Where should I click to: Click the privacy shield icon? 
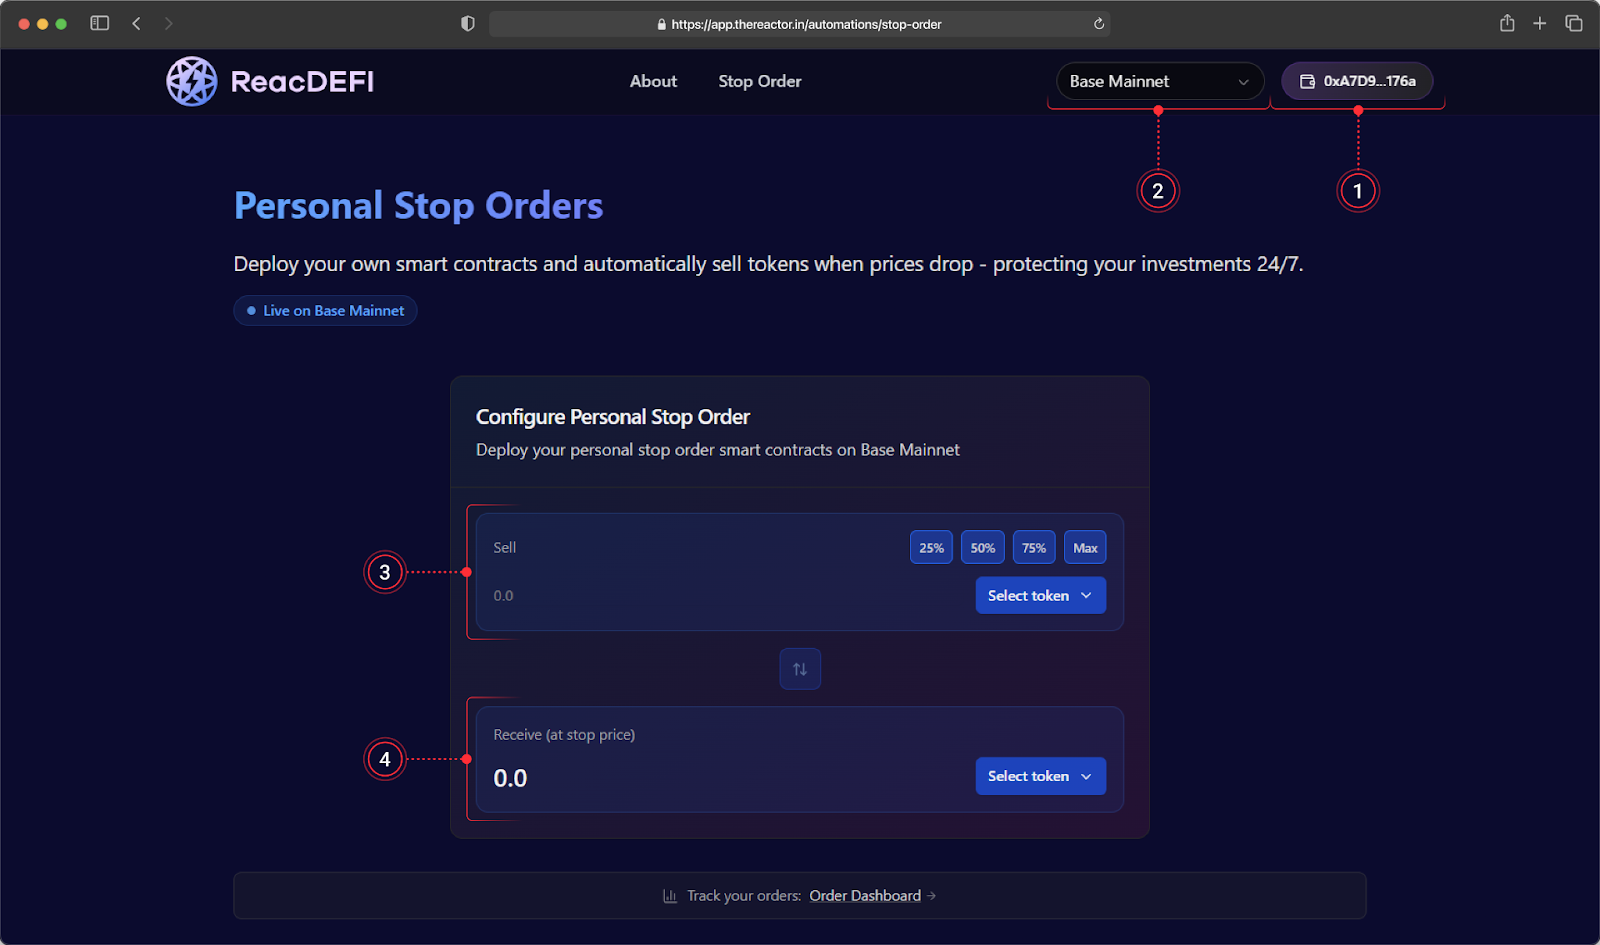coord(467,23)
